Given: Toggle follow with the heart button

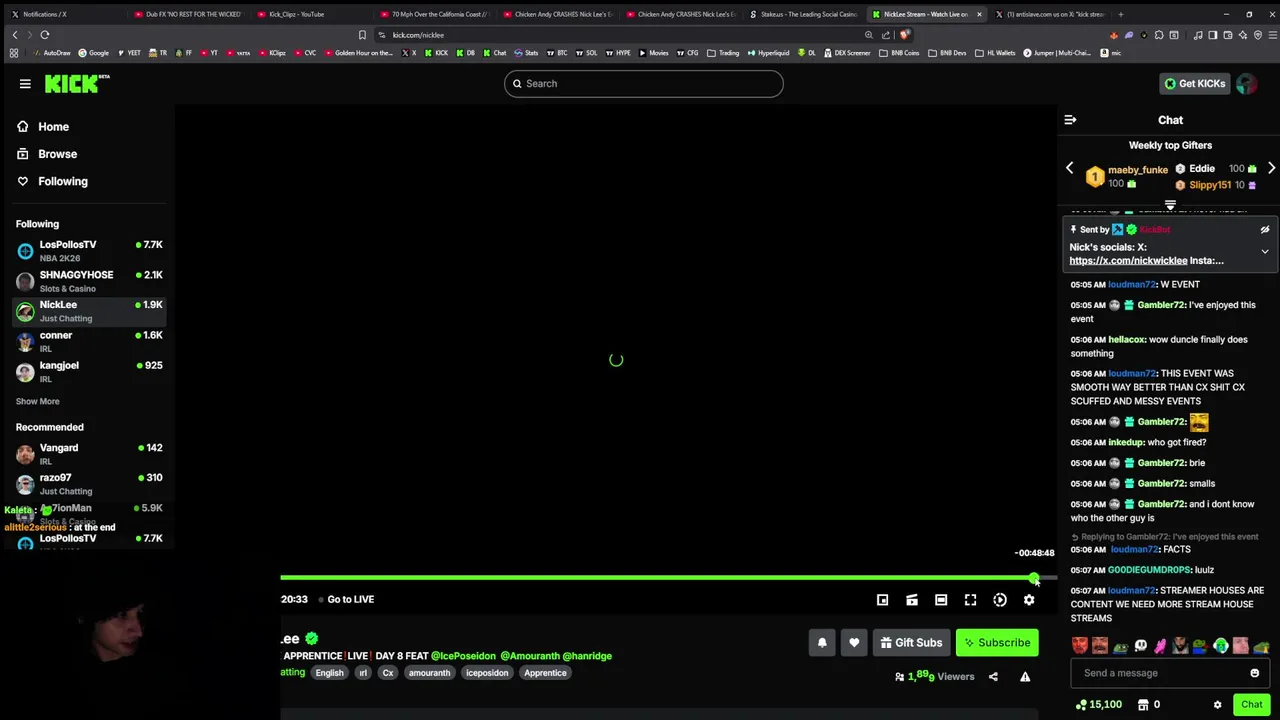Looking at the screenshot, I should pos(854,643).
